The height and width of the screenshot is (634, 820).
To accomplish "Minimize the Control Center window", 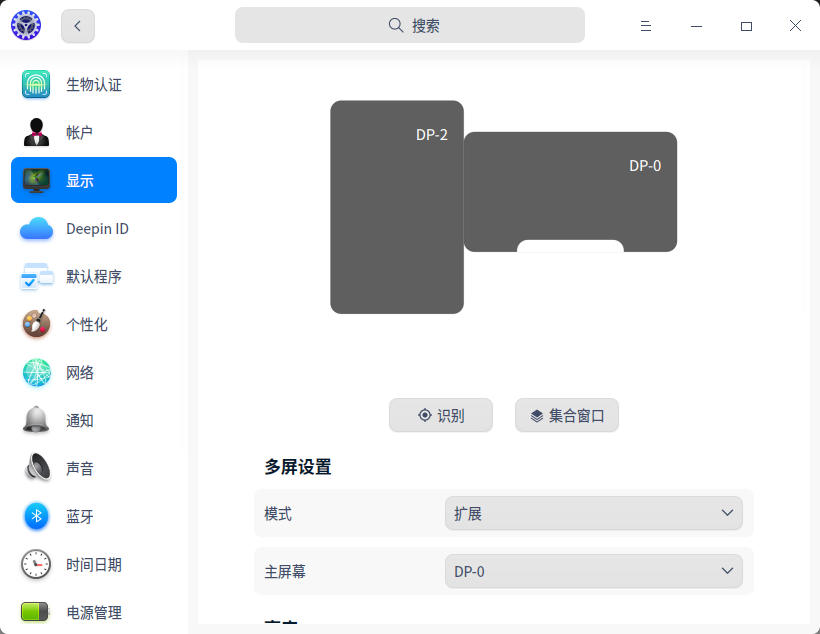I will click(x=696, y=26).
